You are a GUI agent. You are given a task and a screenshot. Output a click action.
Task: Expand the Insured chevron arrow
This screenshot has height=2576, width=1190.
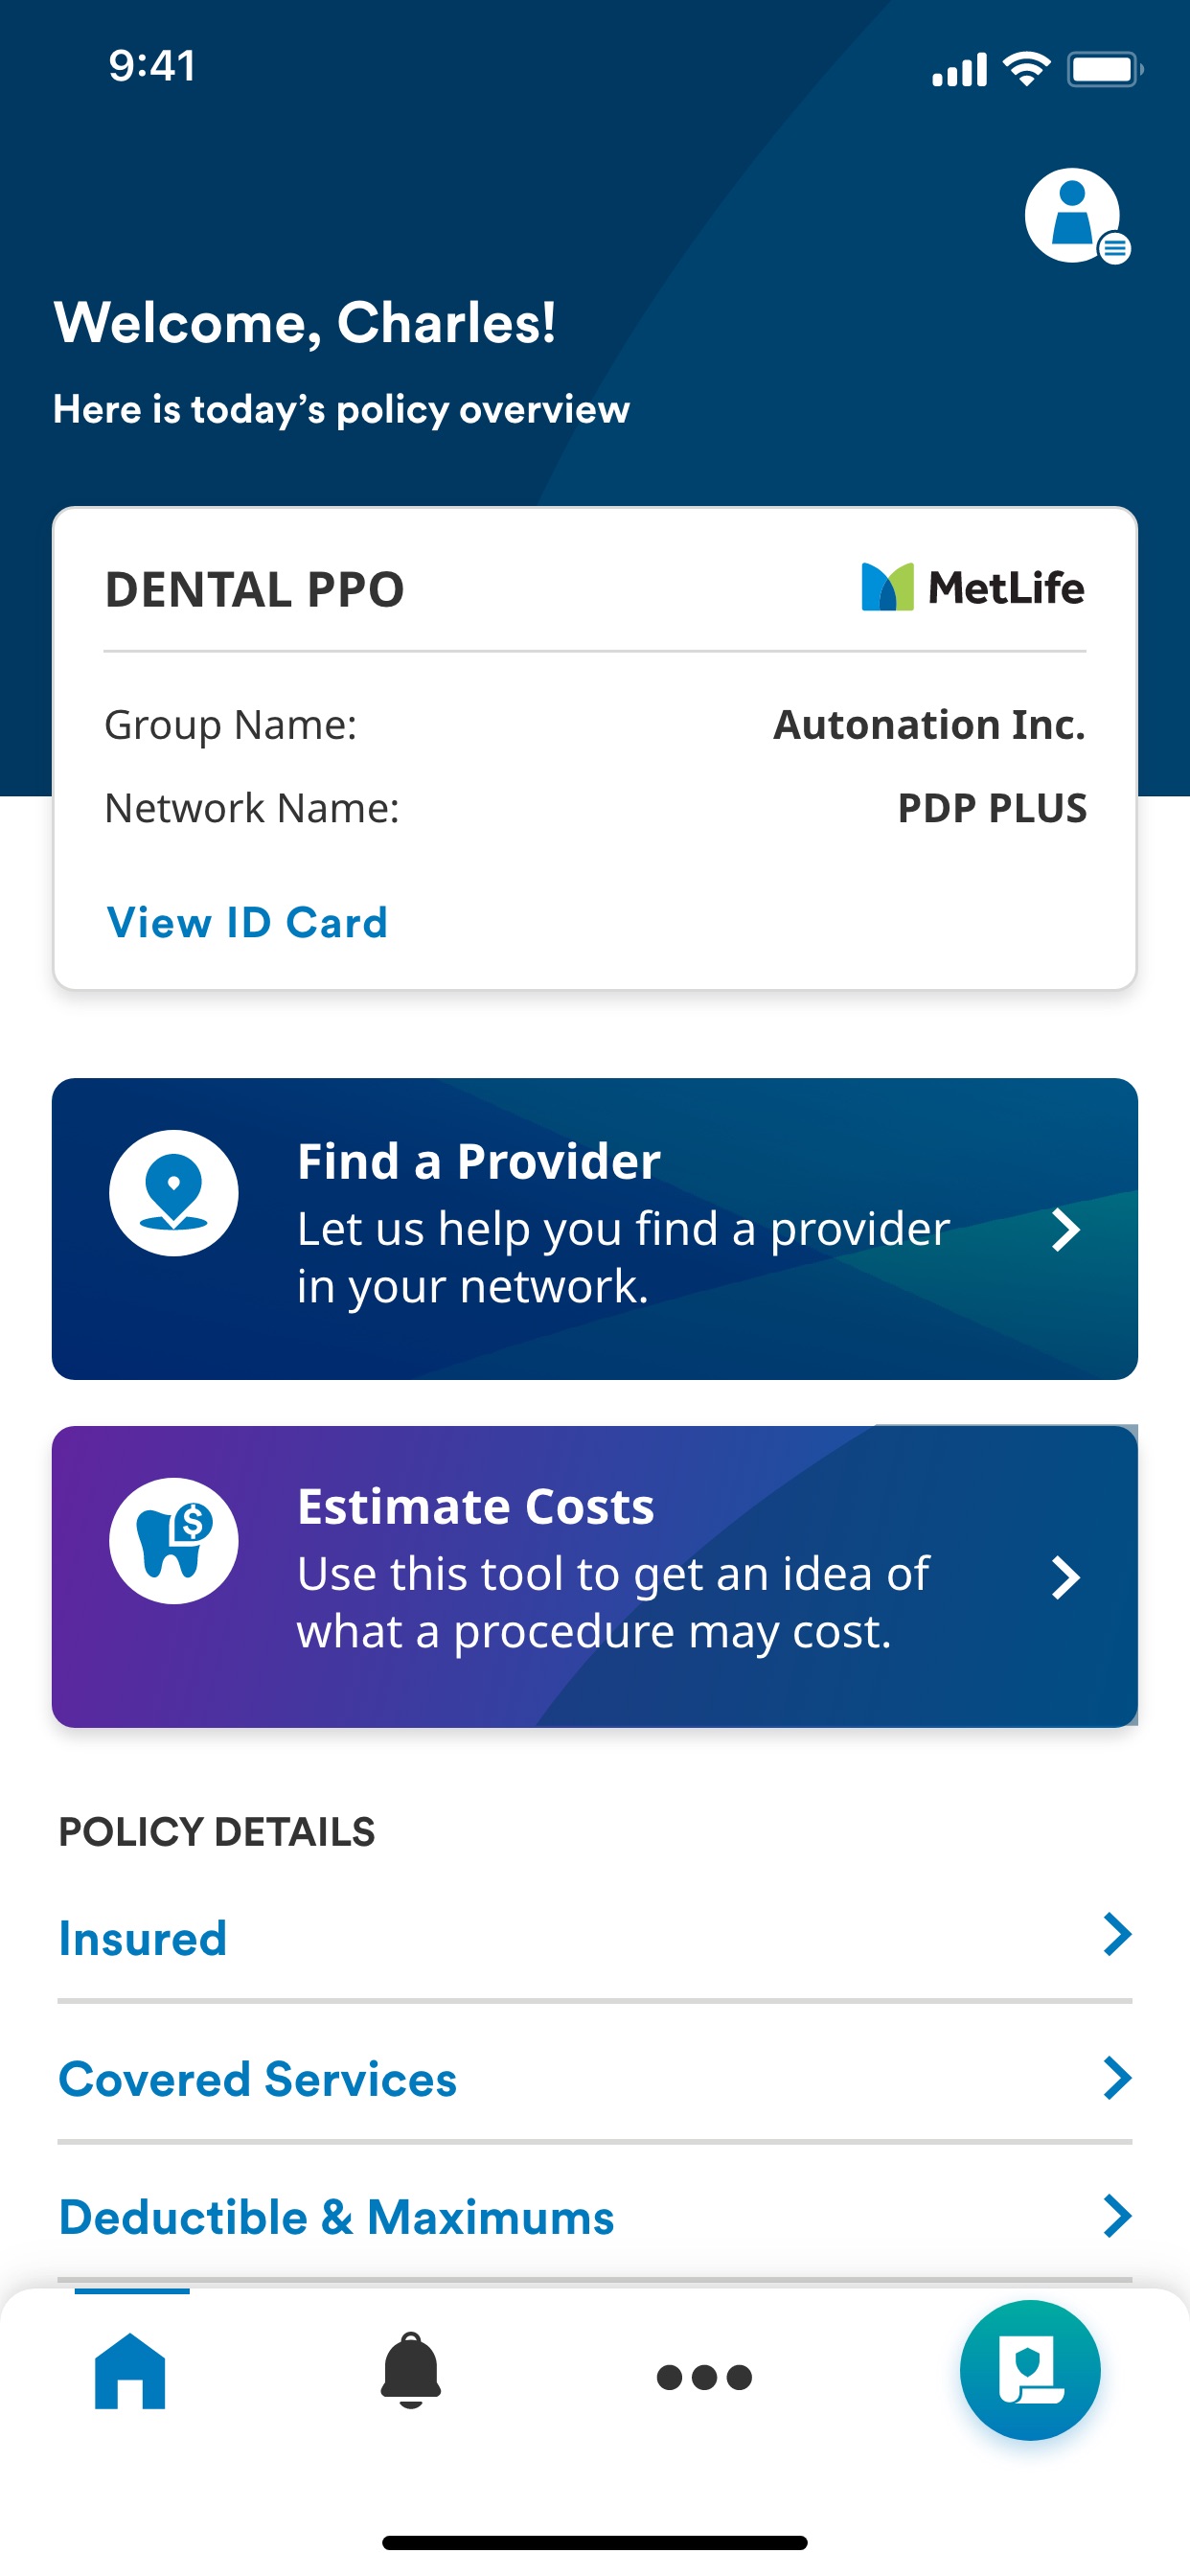(x=1117, y=1935)
